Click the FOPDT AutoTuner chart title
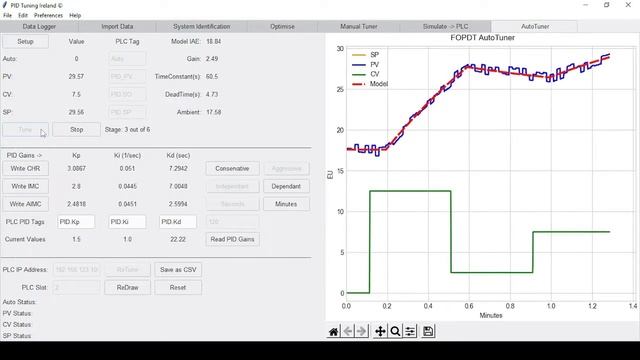Image resolution: width=640 pixels, height=360 pixels. 482,38
